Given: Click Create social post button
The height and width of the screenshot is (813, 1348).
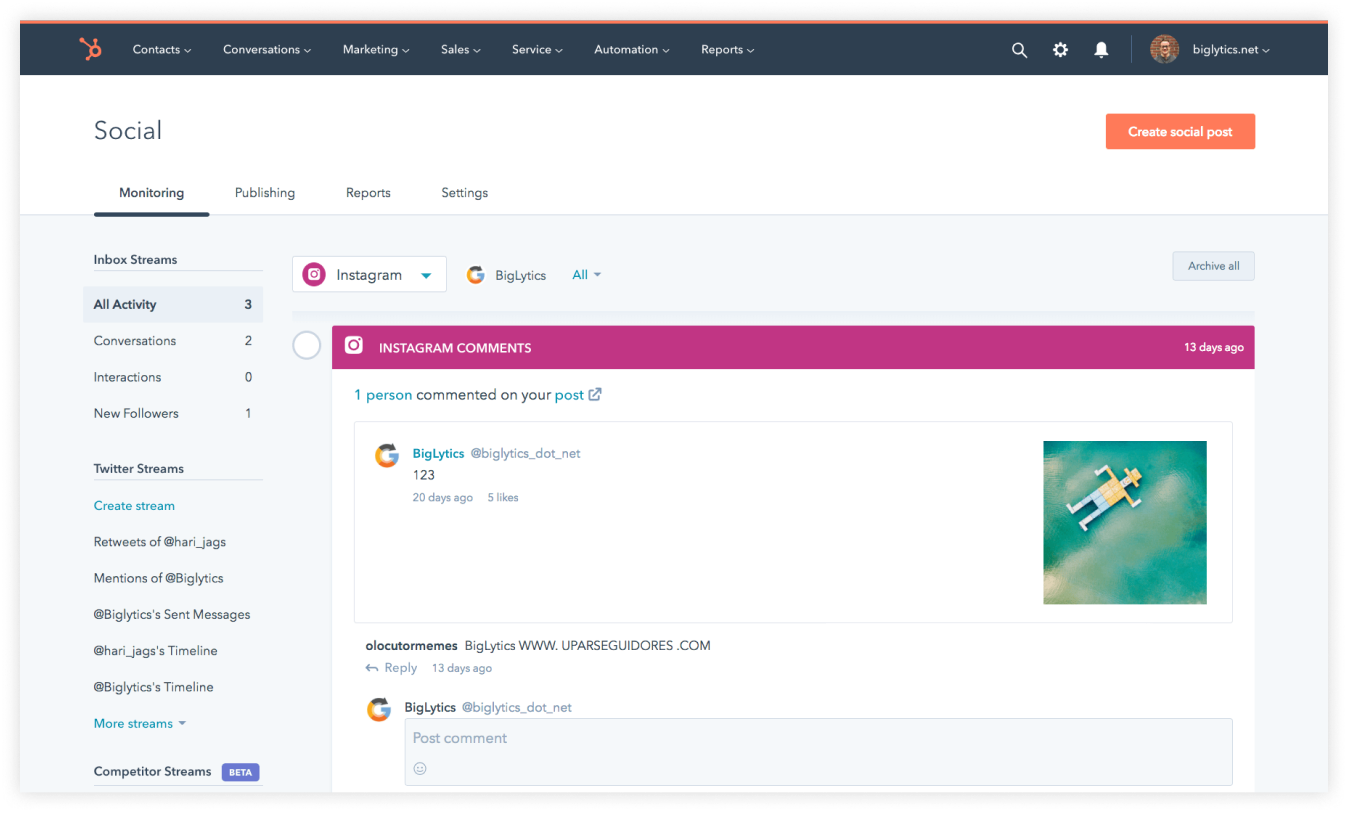Looking at the screenshot, I should click(1179, 131).
